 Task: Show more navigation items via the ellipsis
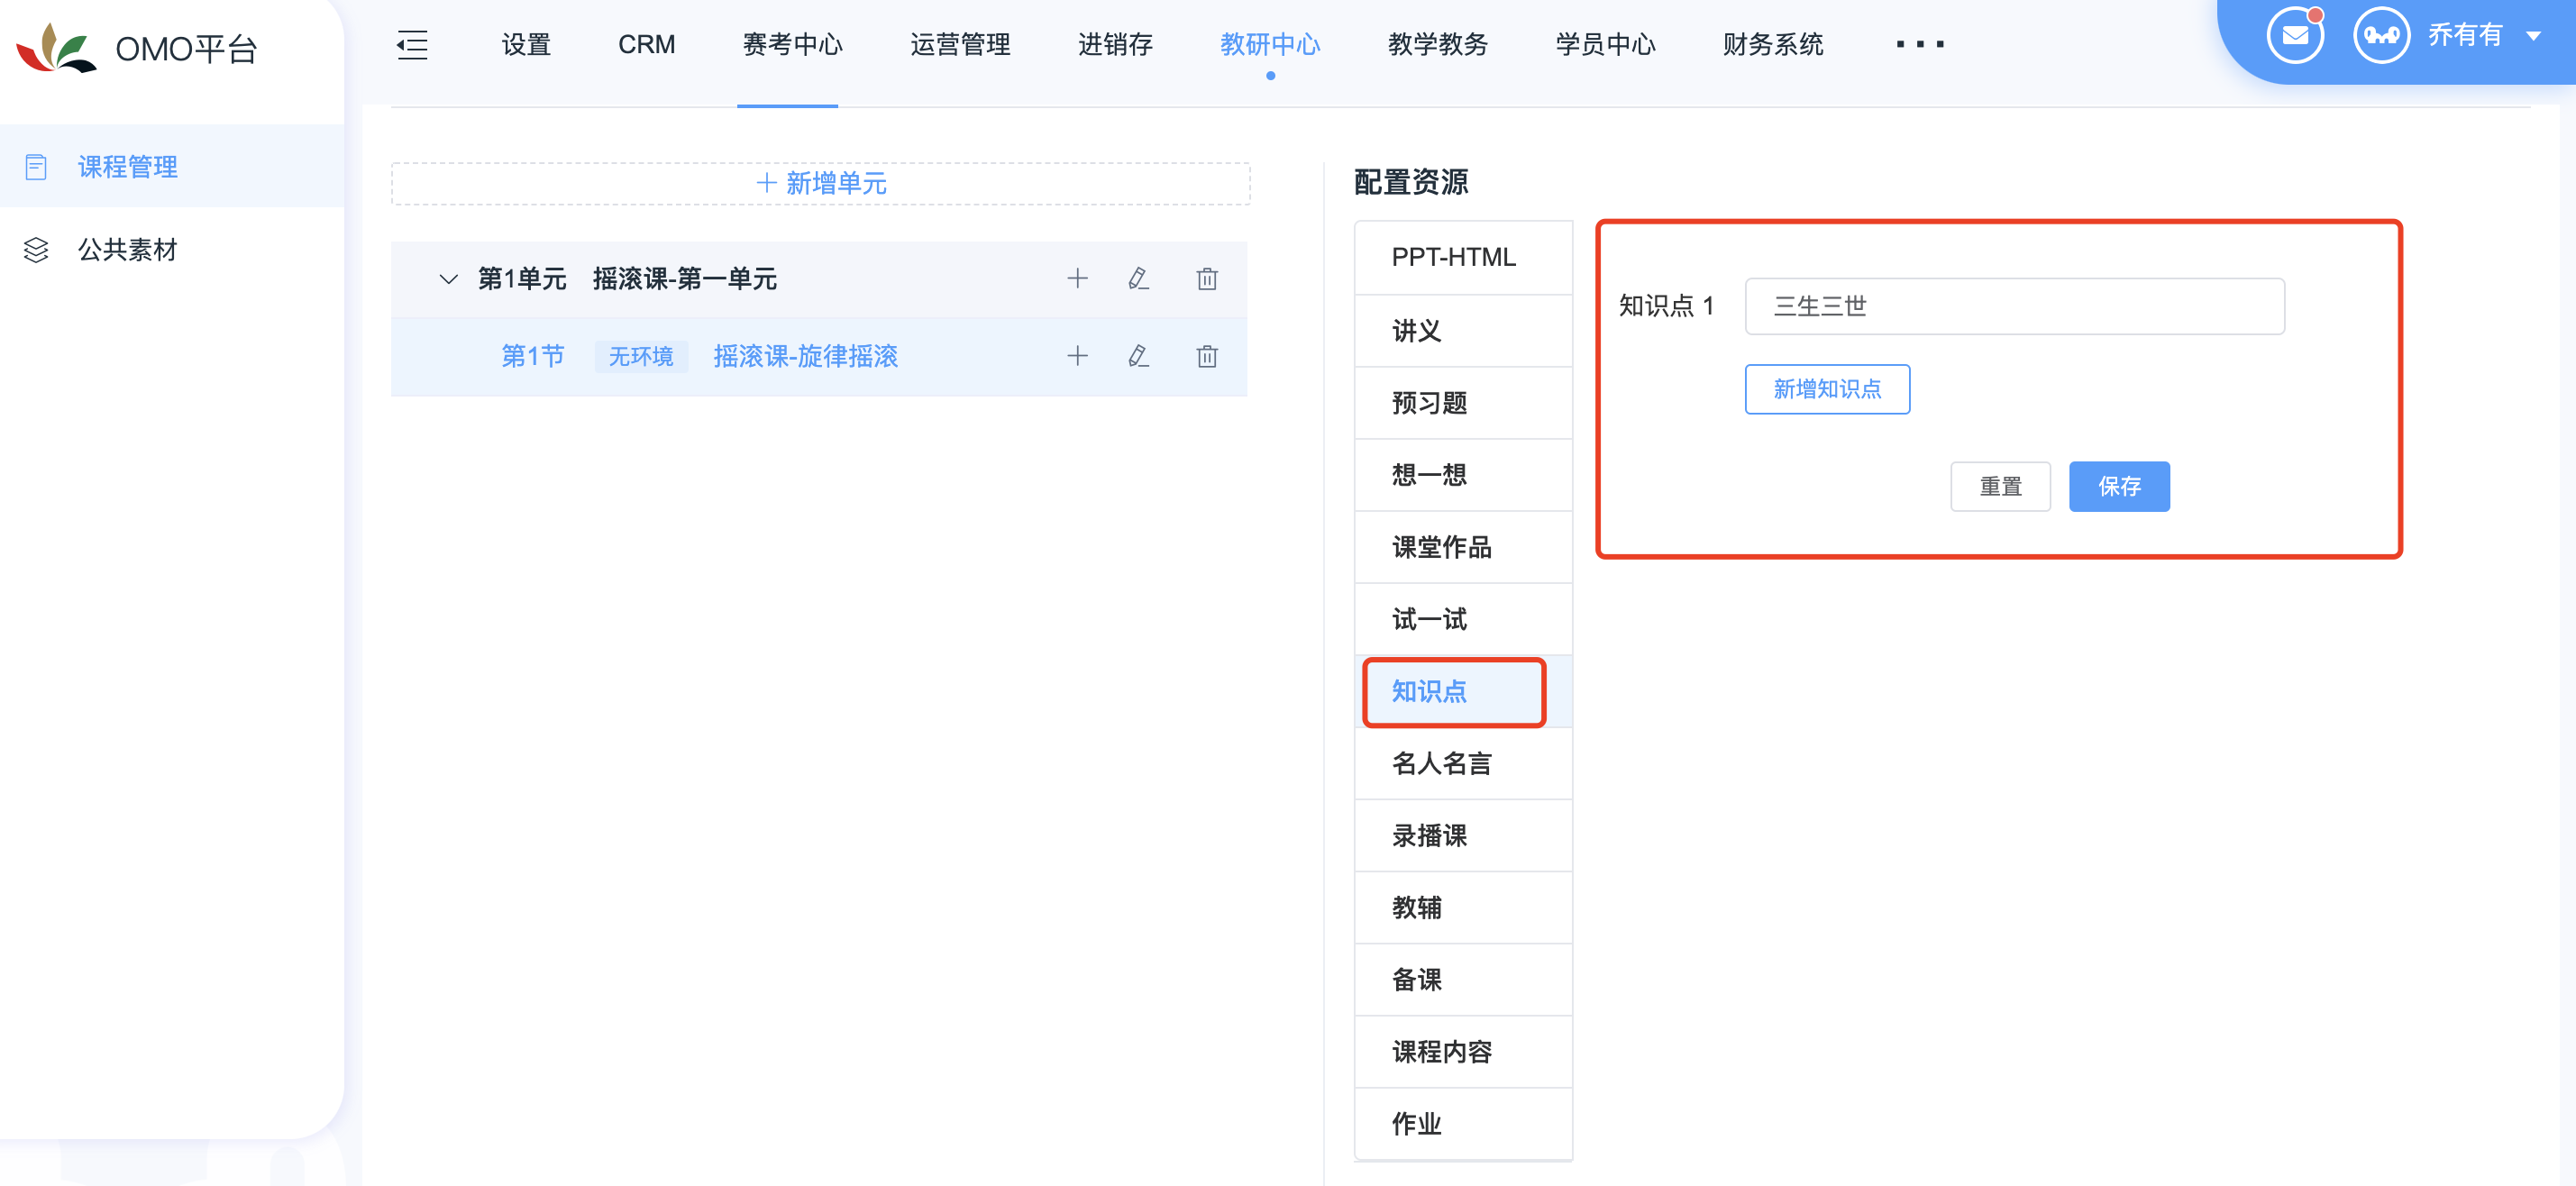tap(1919, 45)
